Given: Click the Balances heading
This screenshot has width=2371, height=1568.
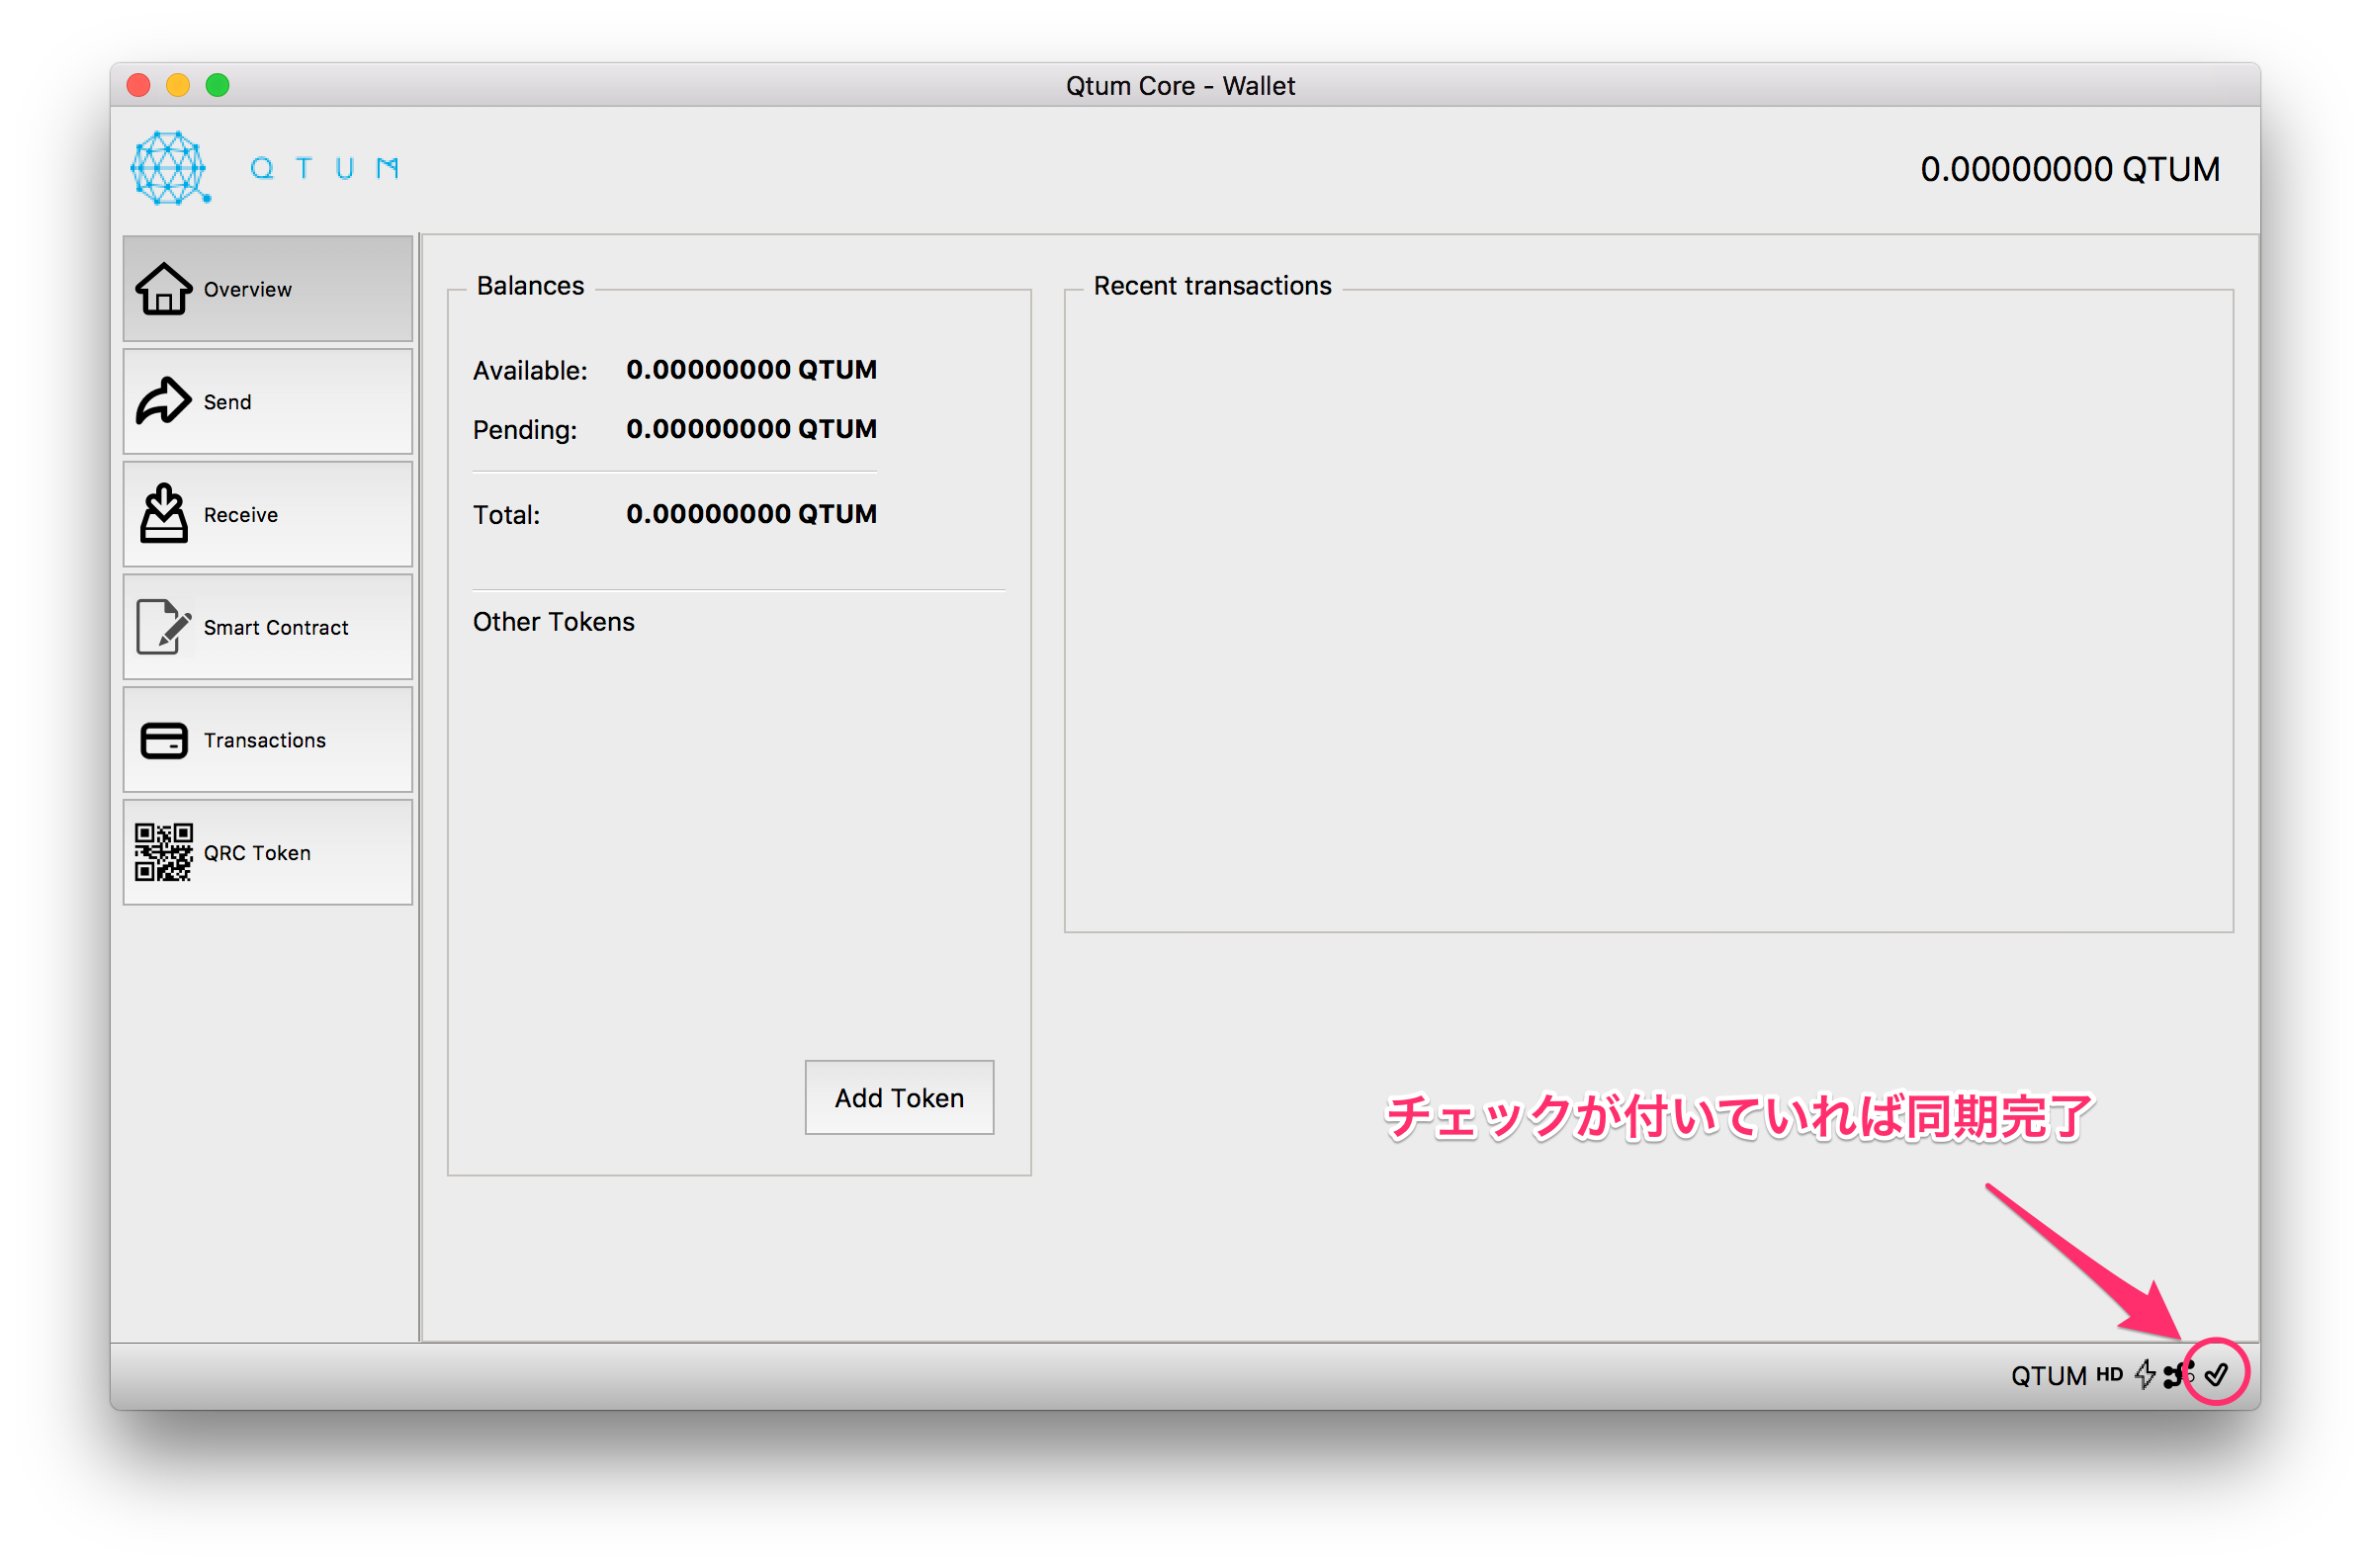Looking at the screenshot, I should click(531, 286).
